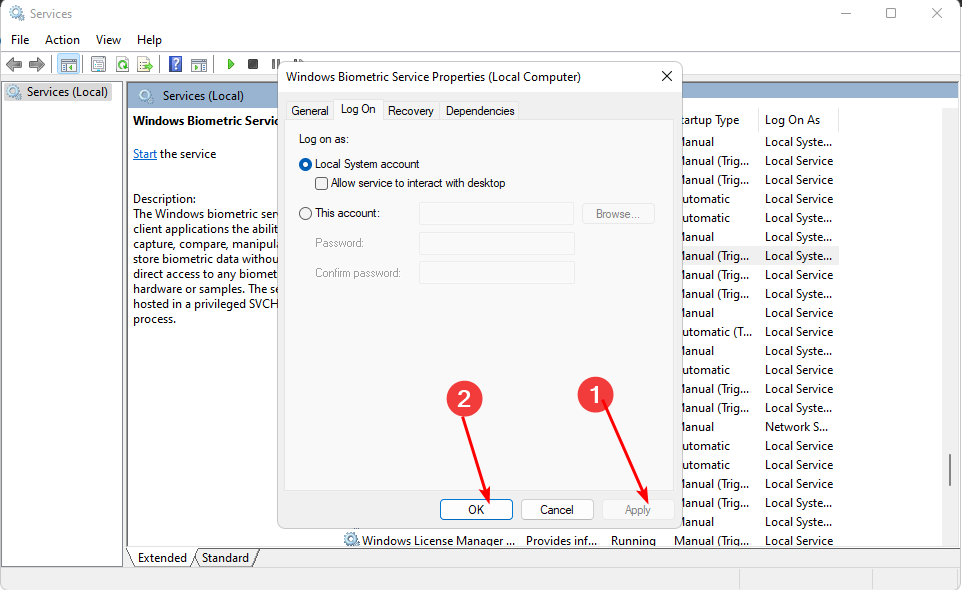Image resolution: width=962 pixels, height=590 pixels.
Task: Click the OK button
Action: click(x=476, y=510)
